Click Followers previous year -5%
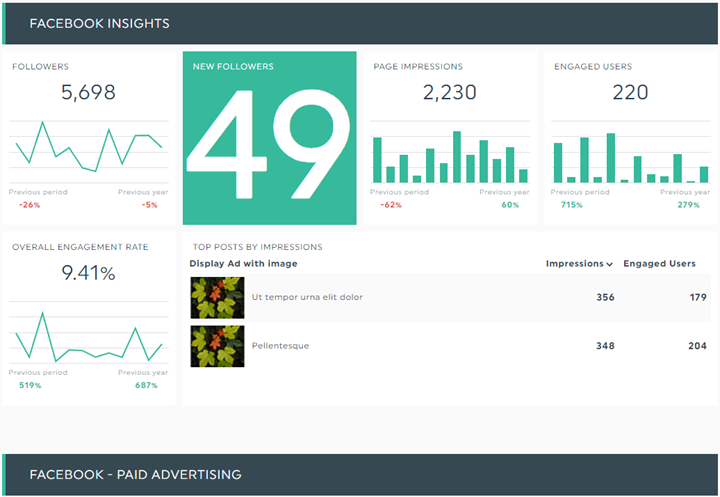This screenshot has height=497, width=720. pos(150,205)
